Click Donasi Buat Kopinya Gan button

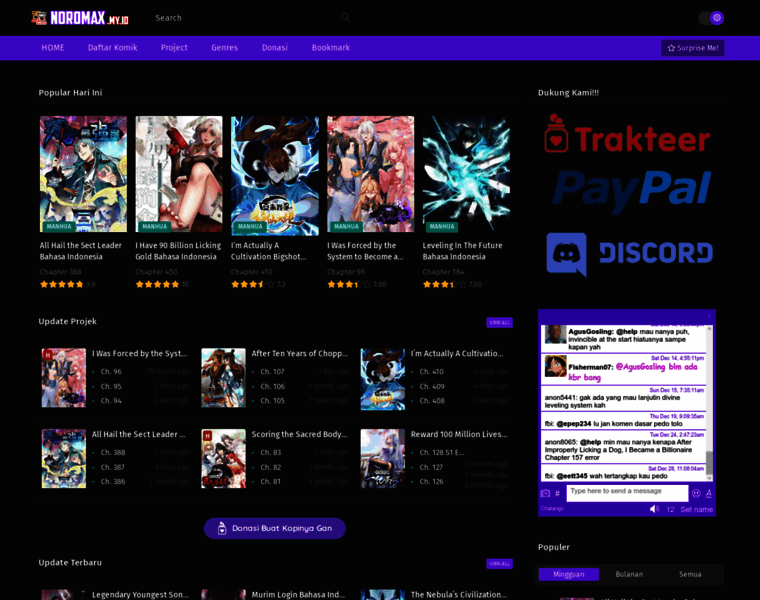tap(275, 528)
